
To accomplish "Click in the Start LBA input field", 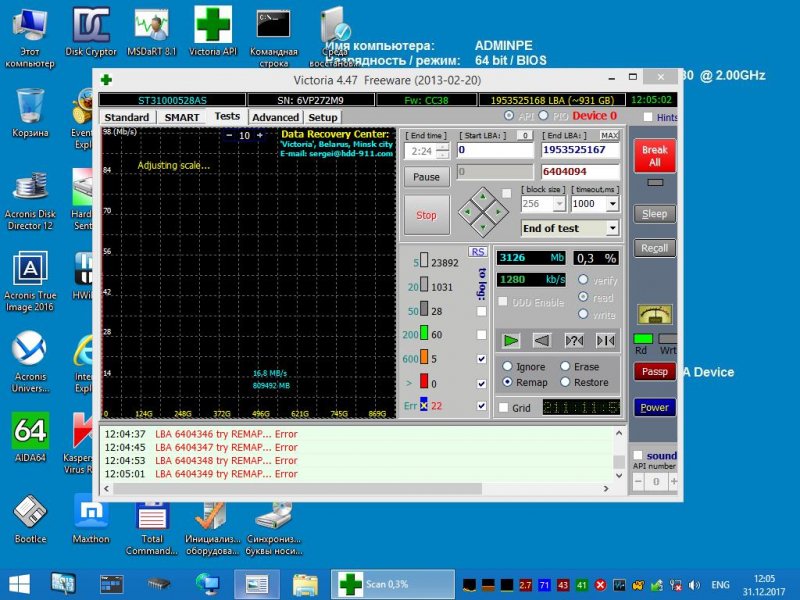I will pos(494,150).
